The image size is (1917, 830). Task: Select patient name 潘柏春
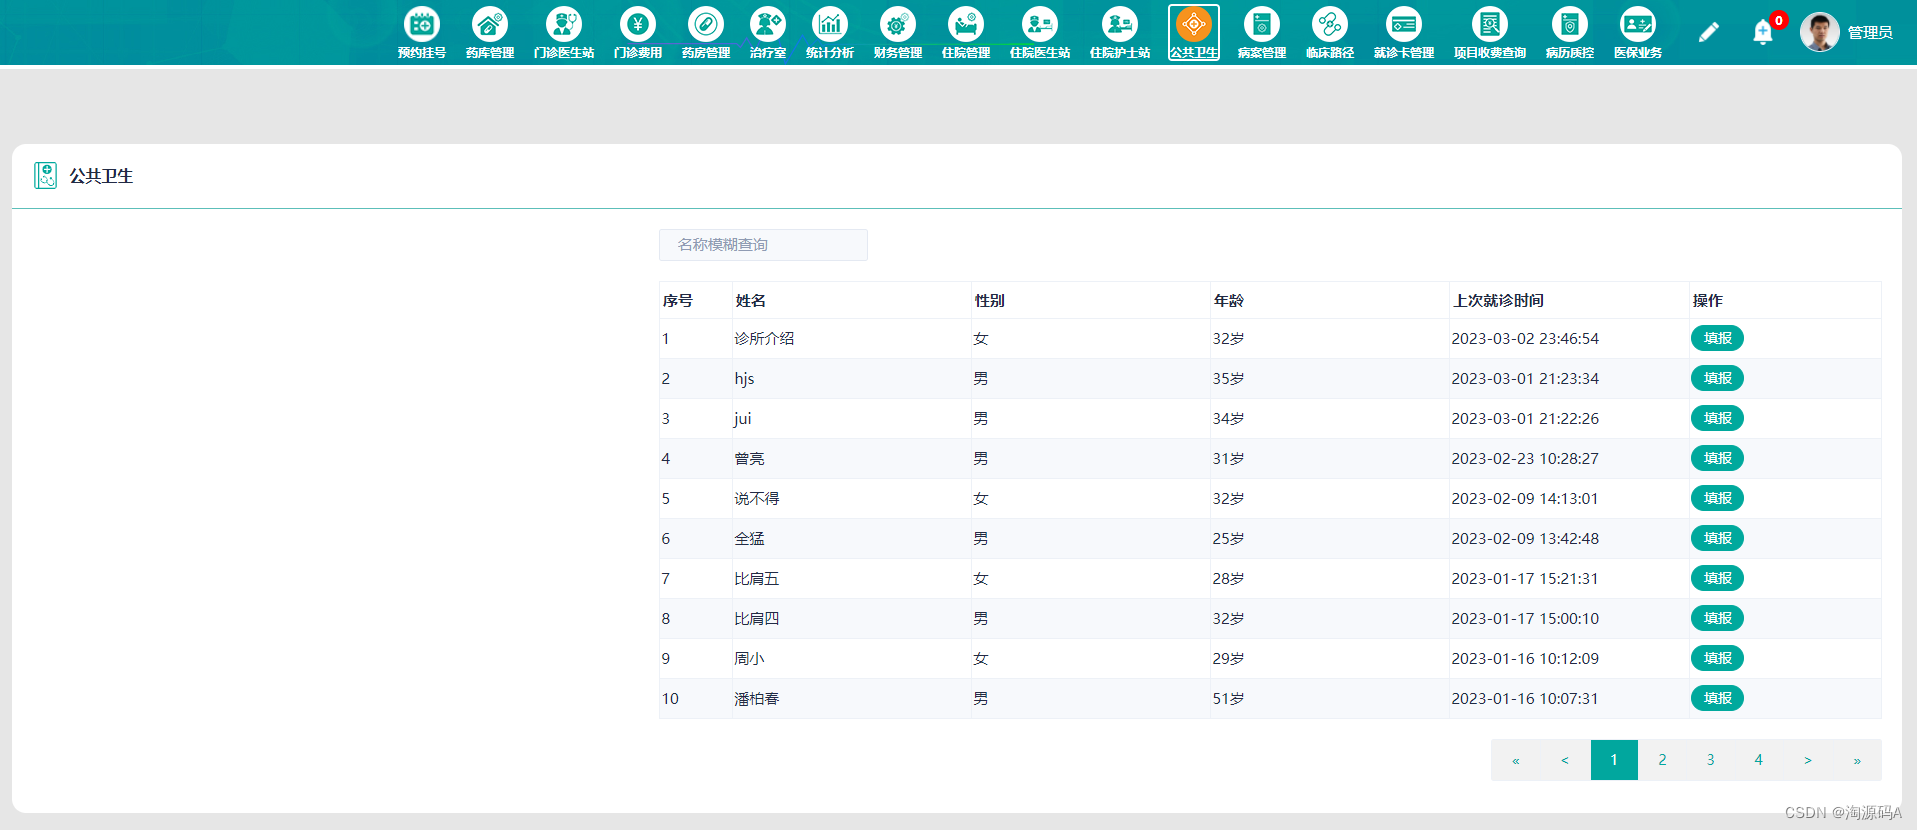757,699
